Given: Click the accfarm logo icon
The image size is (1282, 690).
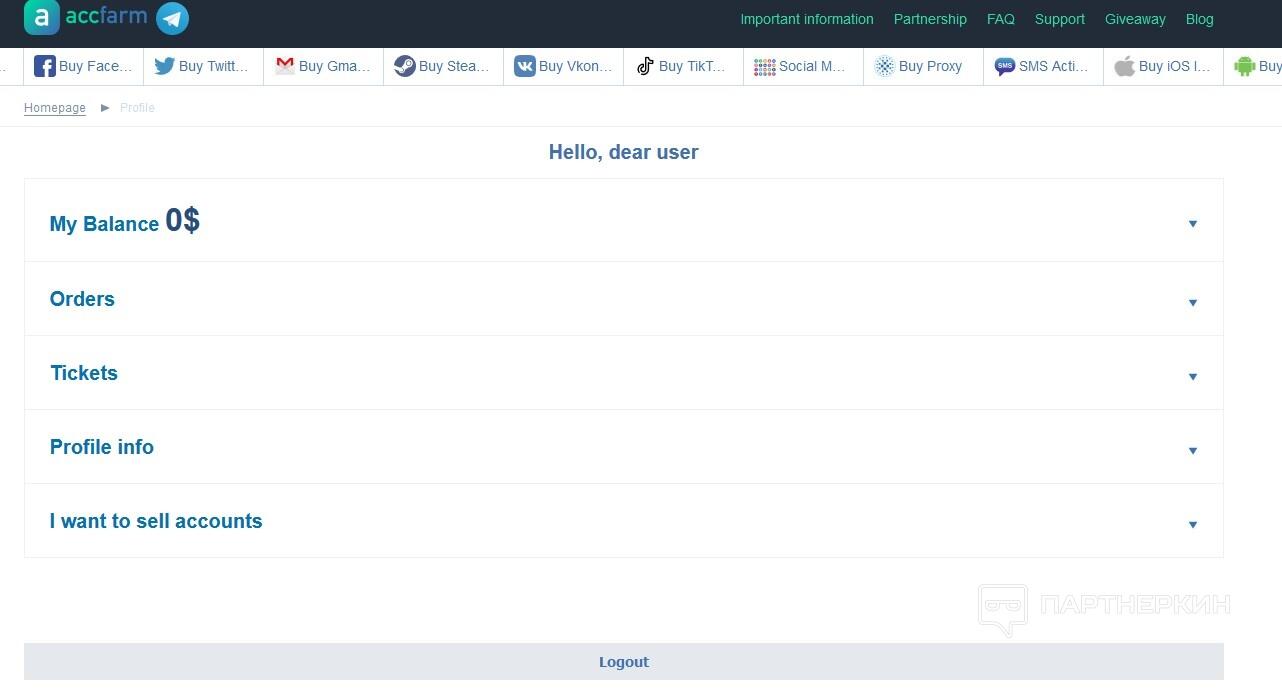Looking at the screenshot, I should (x=41, y=18).
